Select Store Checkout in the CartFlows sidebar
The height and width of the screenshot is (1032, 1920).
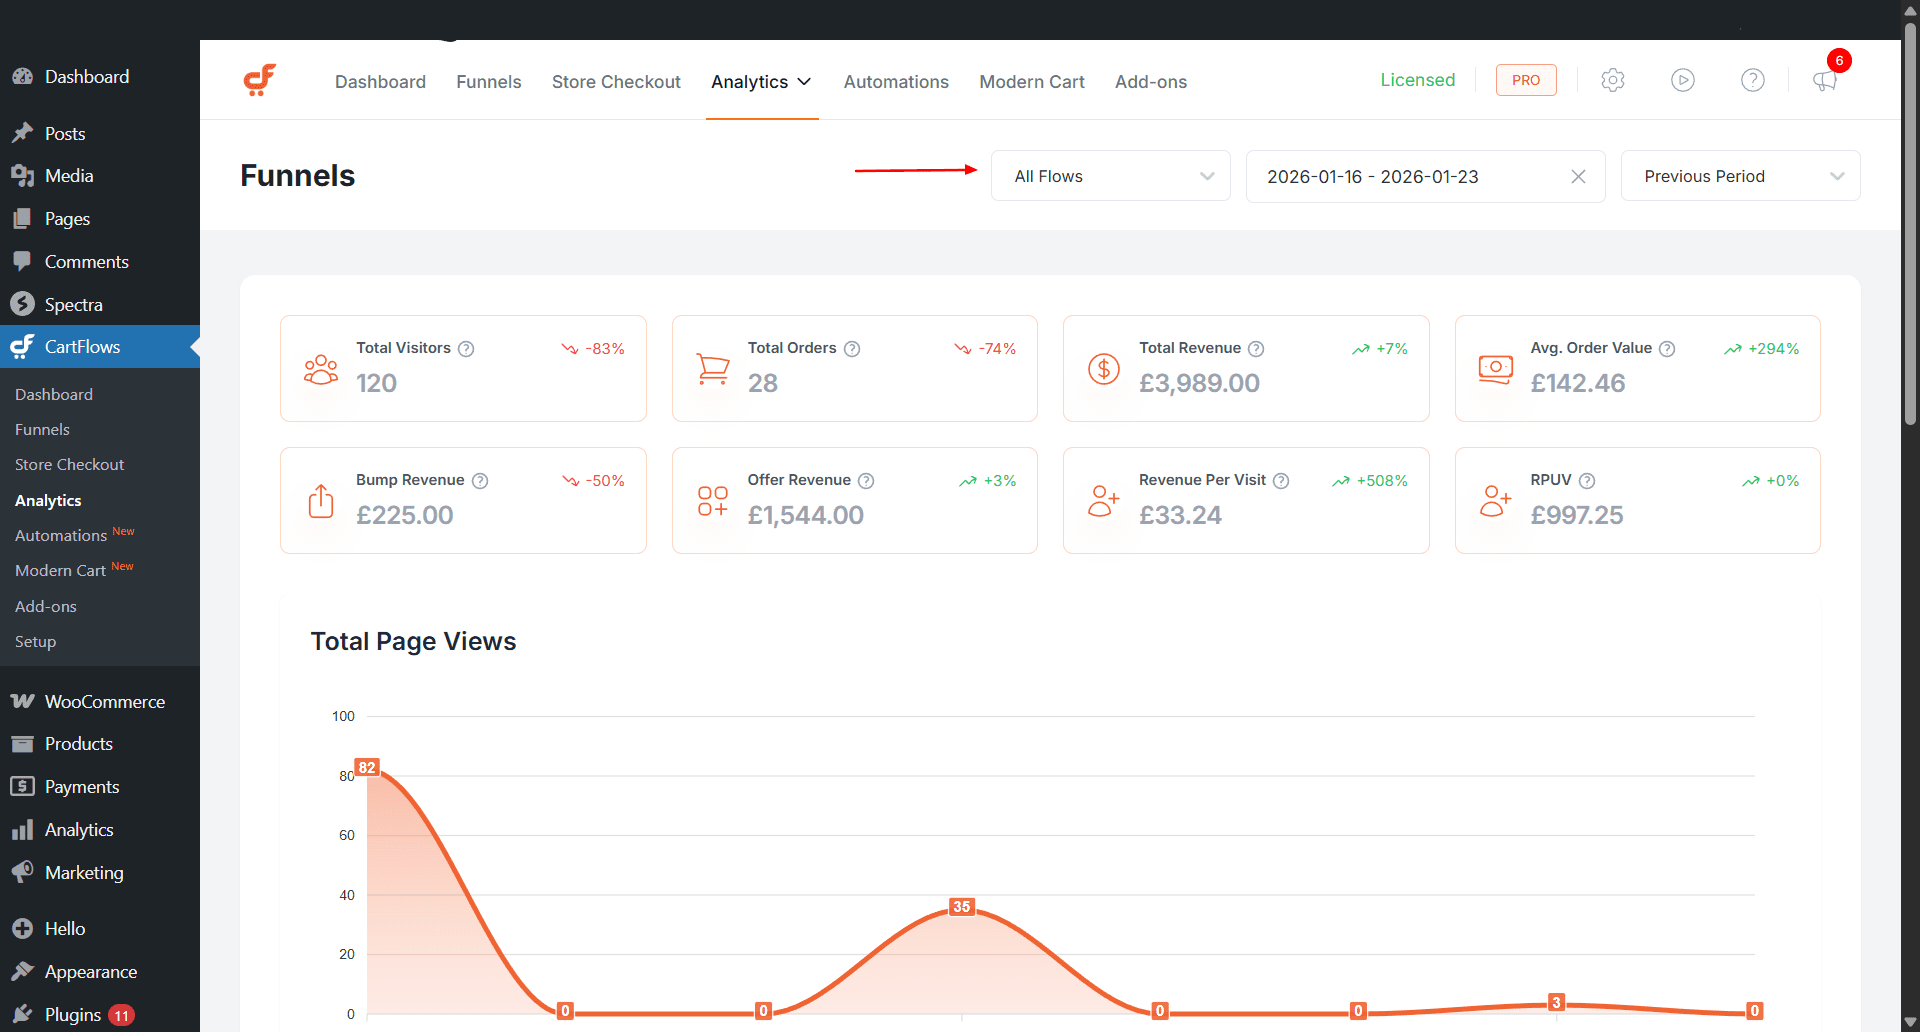[69, 464]
